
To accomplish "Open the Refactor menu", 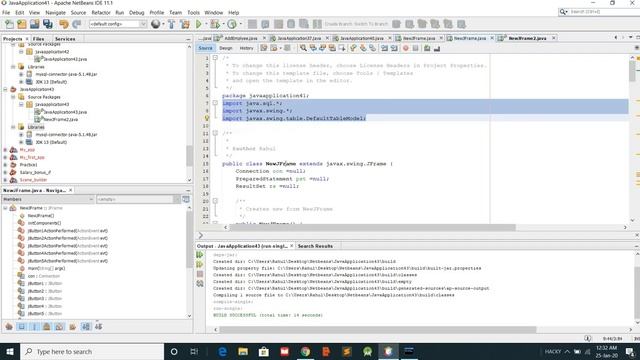I will 101,13.
